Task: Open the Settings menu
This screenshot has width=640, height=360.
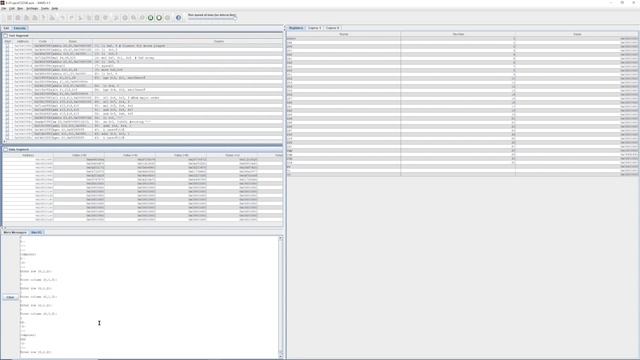Action: point(32,8)
